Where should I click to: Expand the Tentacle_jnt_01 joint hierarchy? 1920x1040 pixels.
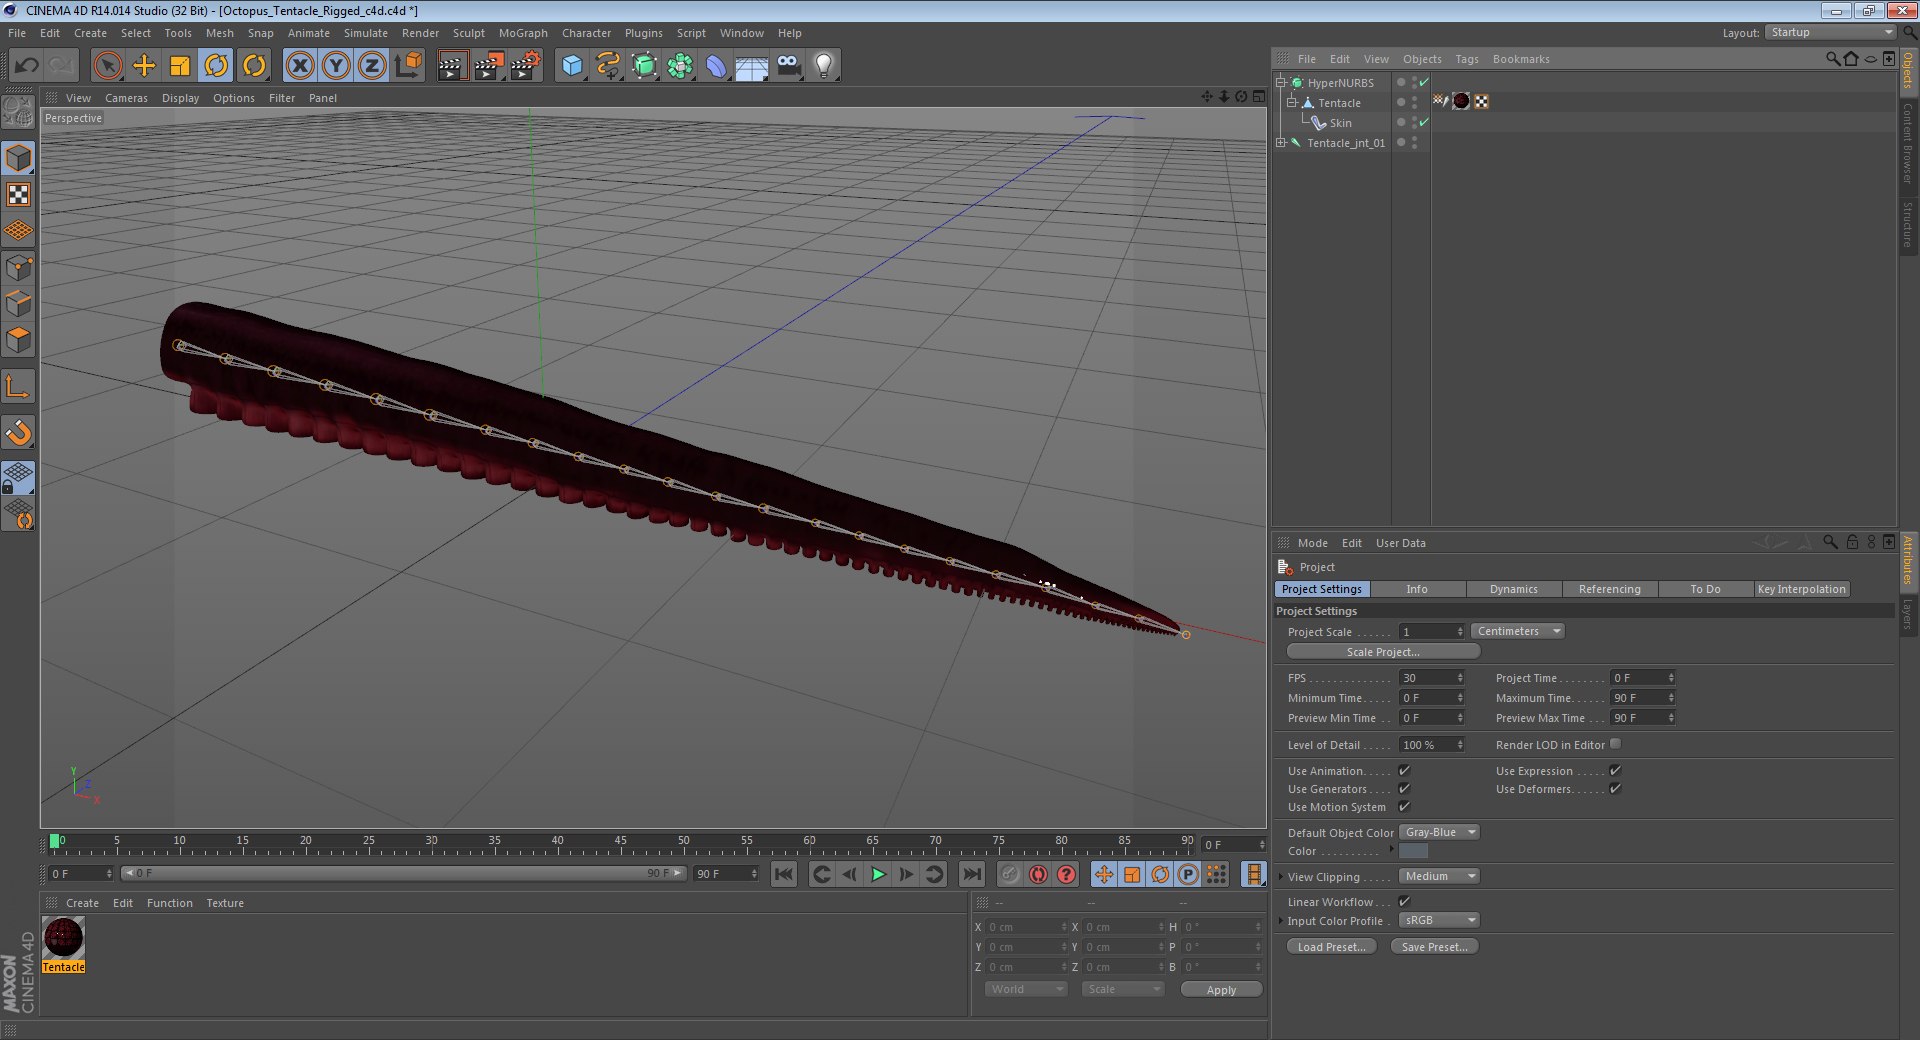pyautogui.click(x=1281, y=143)
